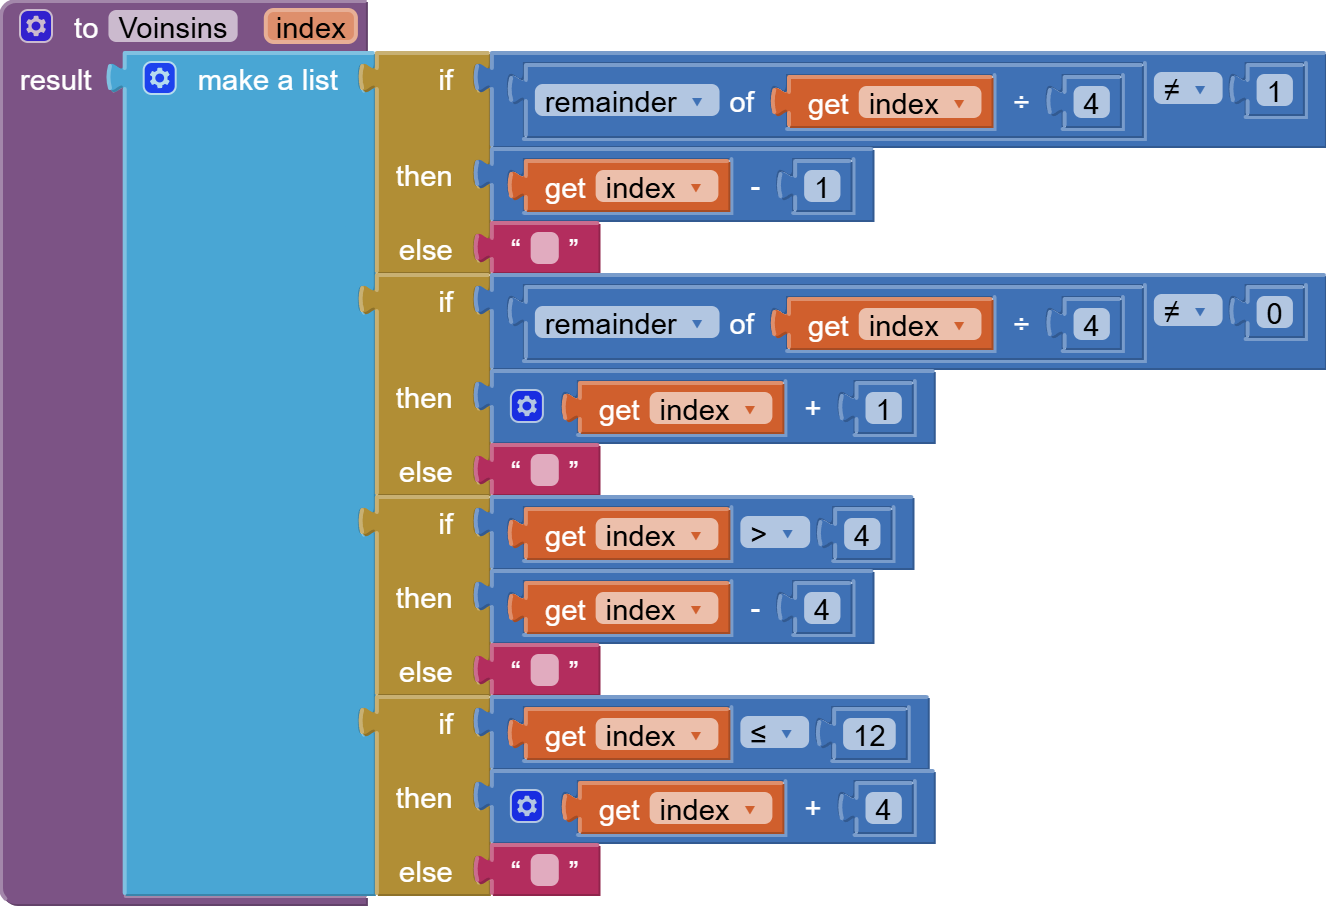
Task: Edit the Voinsins procedure name field
Action: [x=173, y=27]
